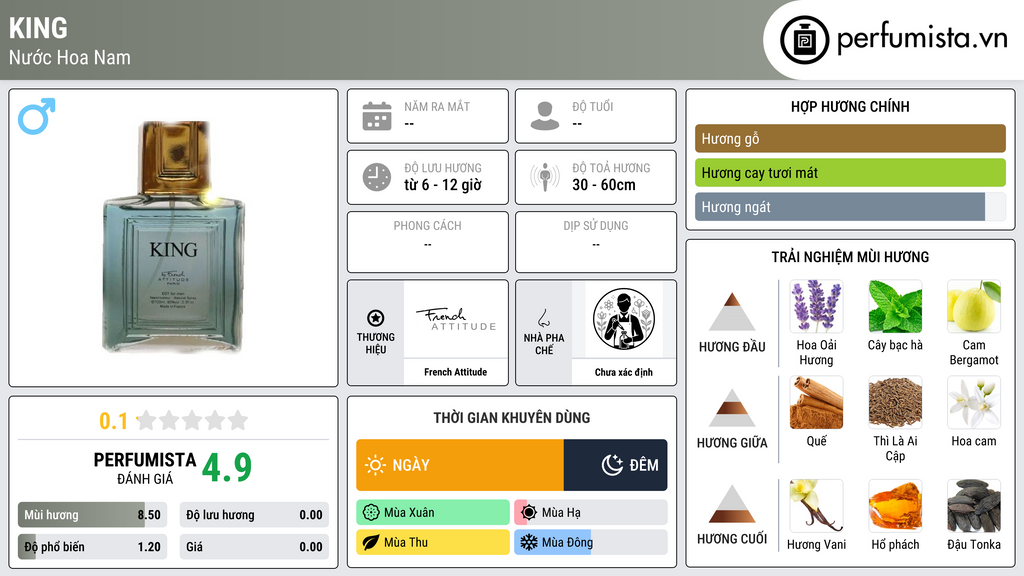This screenshot has height=576, width=1024.
Task: Open the French Attitude brand link
Action: tap(456, 372)
